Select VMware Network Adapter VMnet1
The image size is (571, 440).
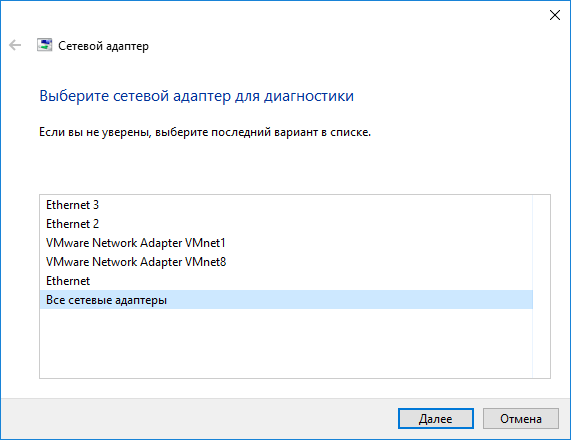(286, 243)
